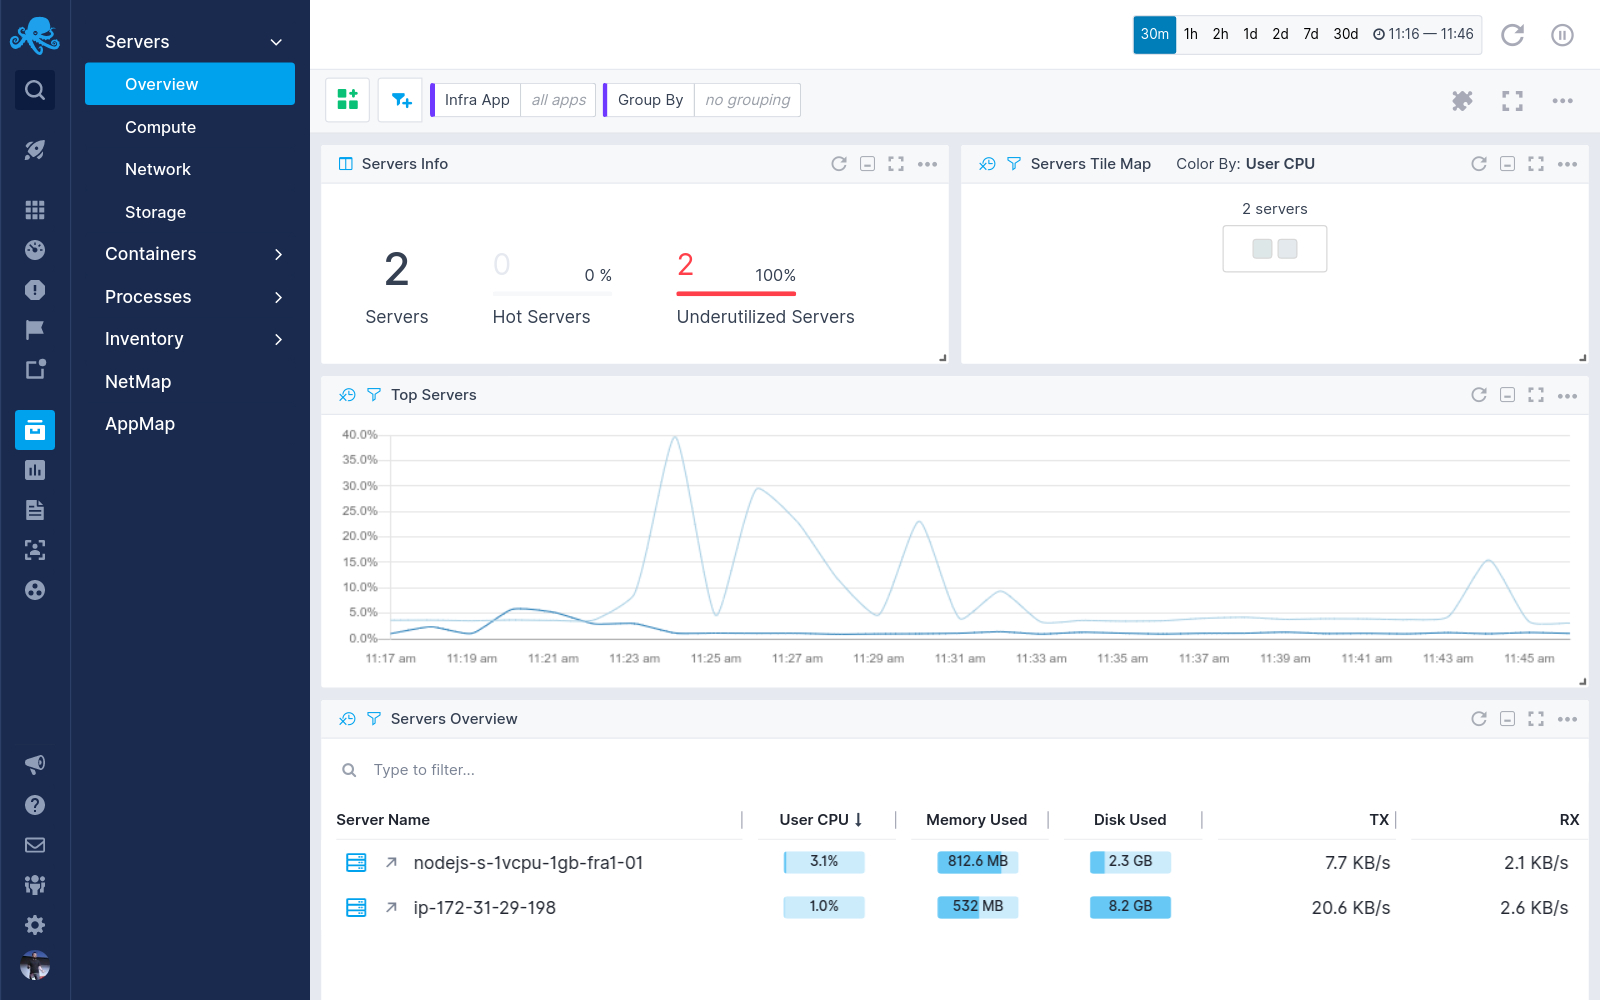Viewport: 1600px width, 1000px height.
Task: Click the add filter funnel icon
Action: [x=400, y=100]
